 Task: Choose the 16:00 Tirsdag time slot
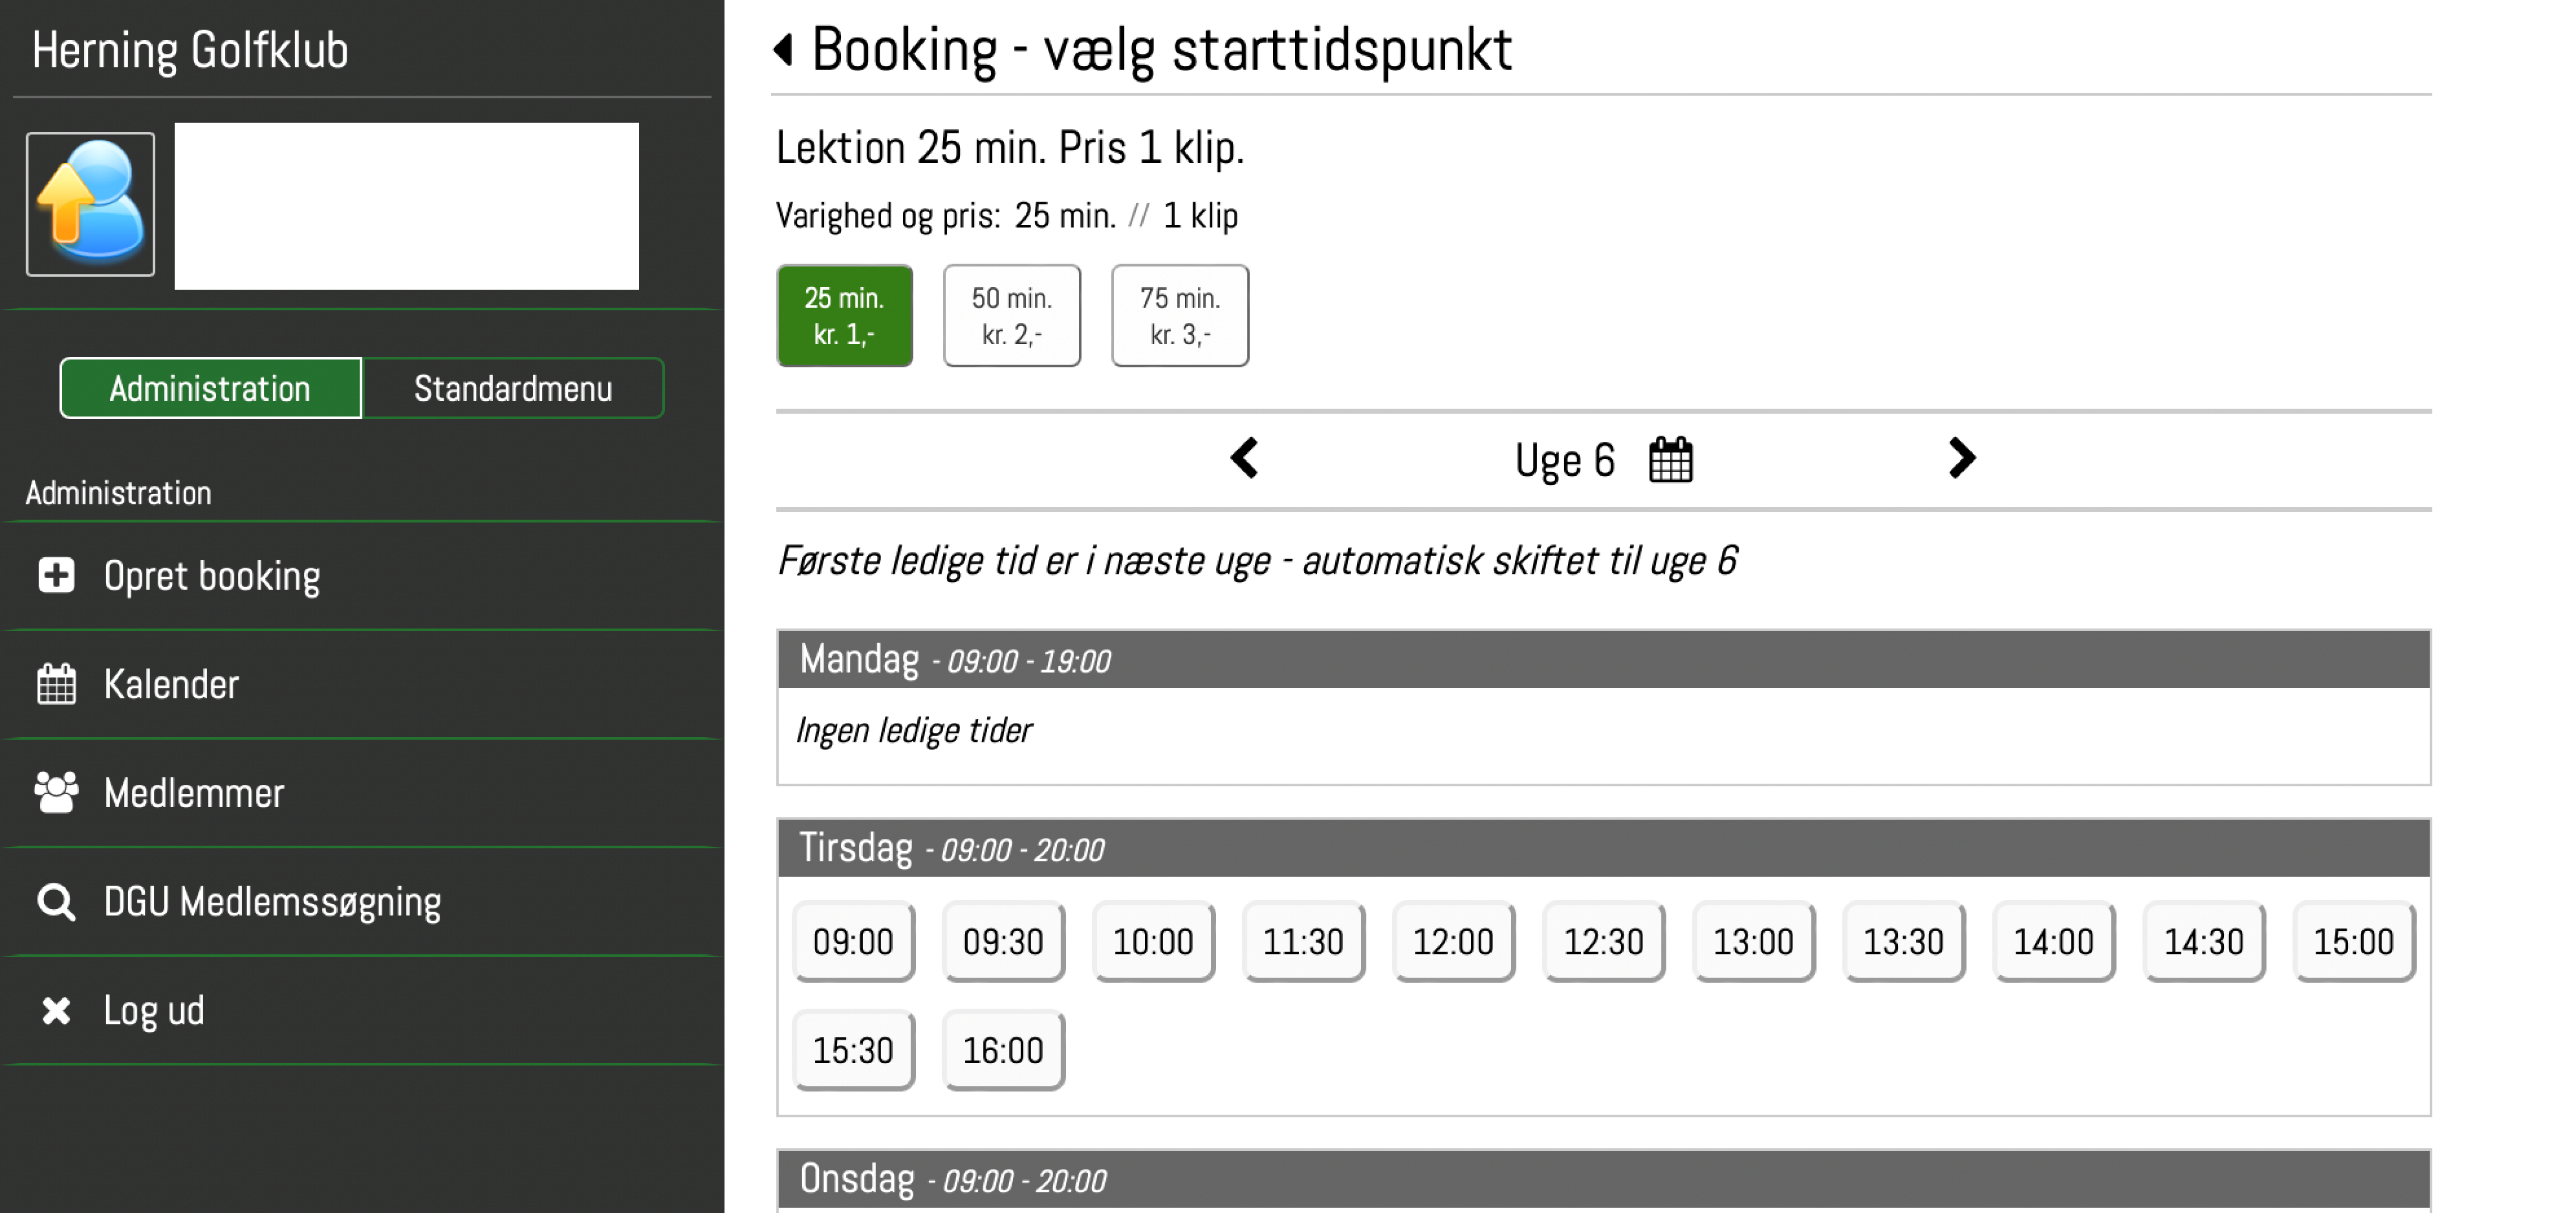1003,1050
